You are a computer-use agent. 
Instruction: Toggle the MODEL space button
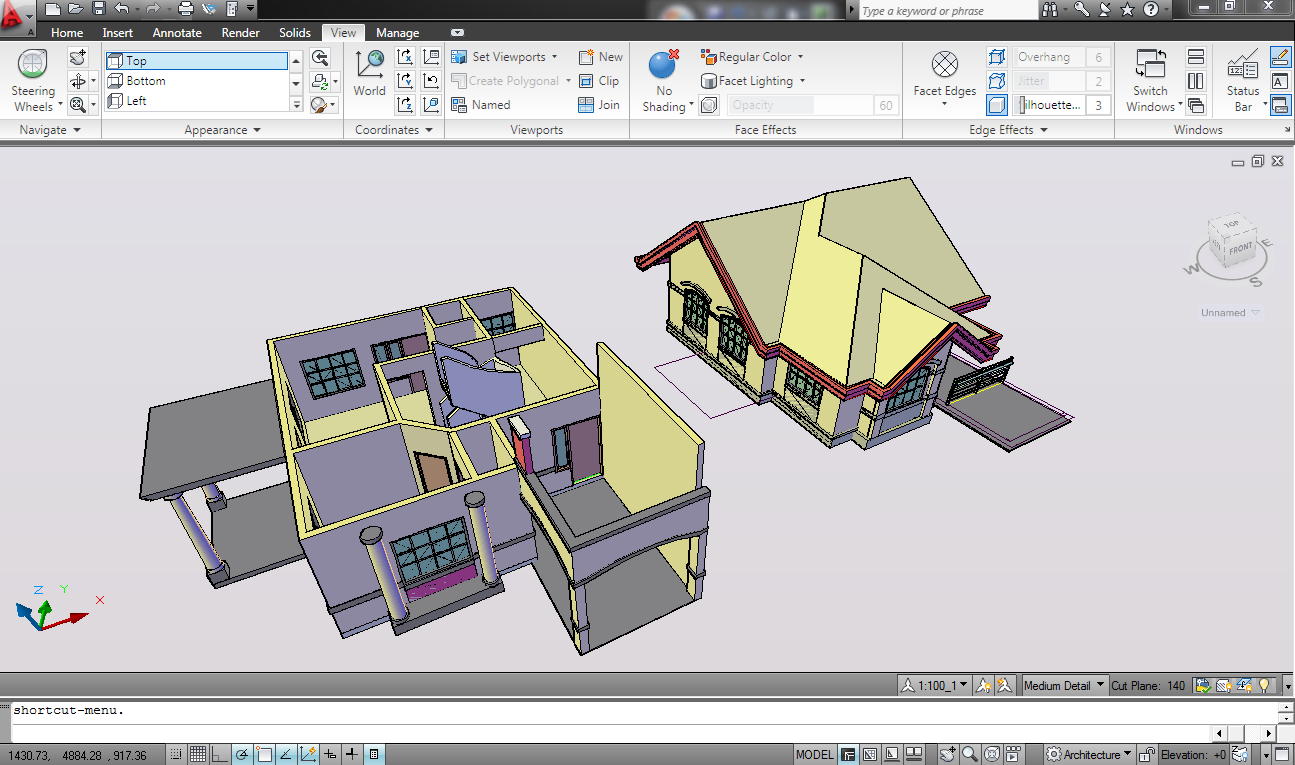(815, 755)
